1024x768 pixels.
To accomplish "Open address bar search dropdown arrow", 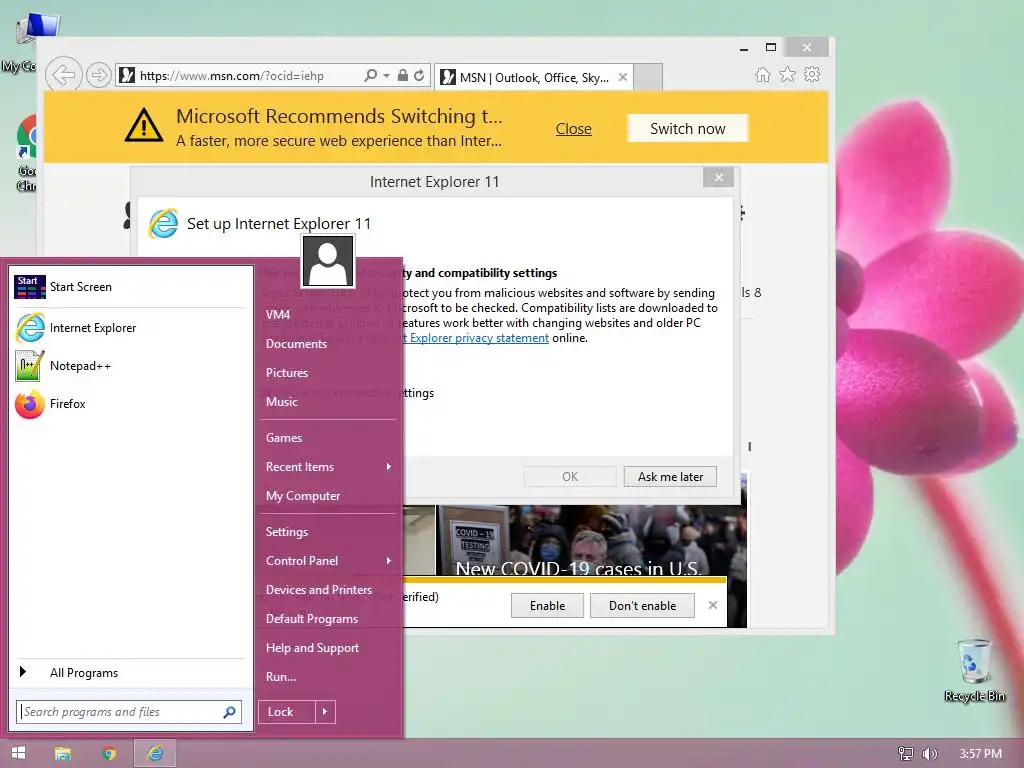I will click(387, 75).
